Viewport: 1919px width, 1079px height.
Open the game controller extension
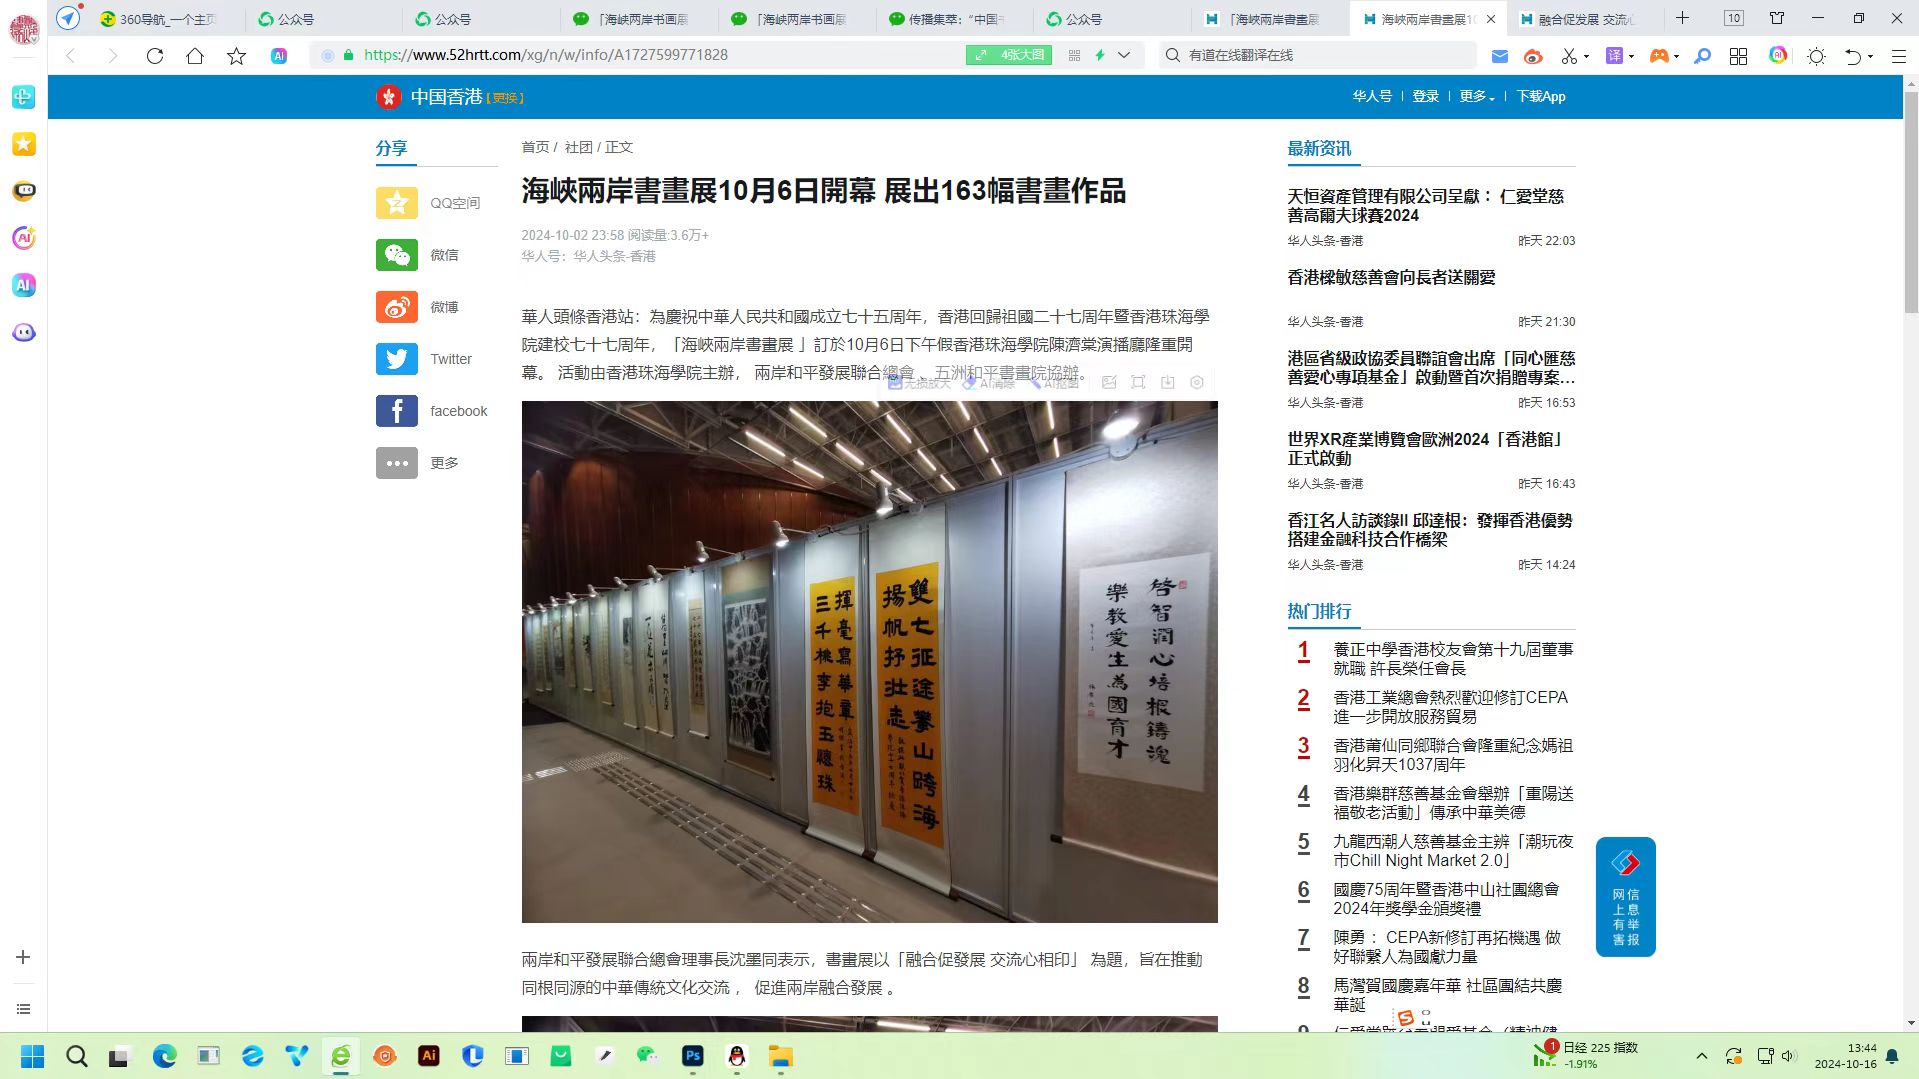[x=1659, y=56]
